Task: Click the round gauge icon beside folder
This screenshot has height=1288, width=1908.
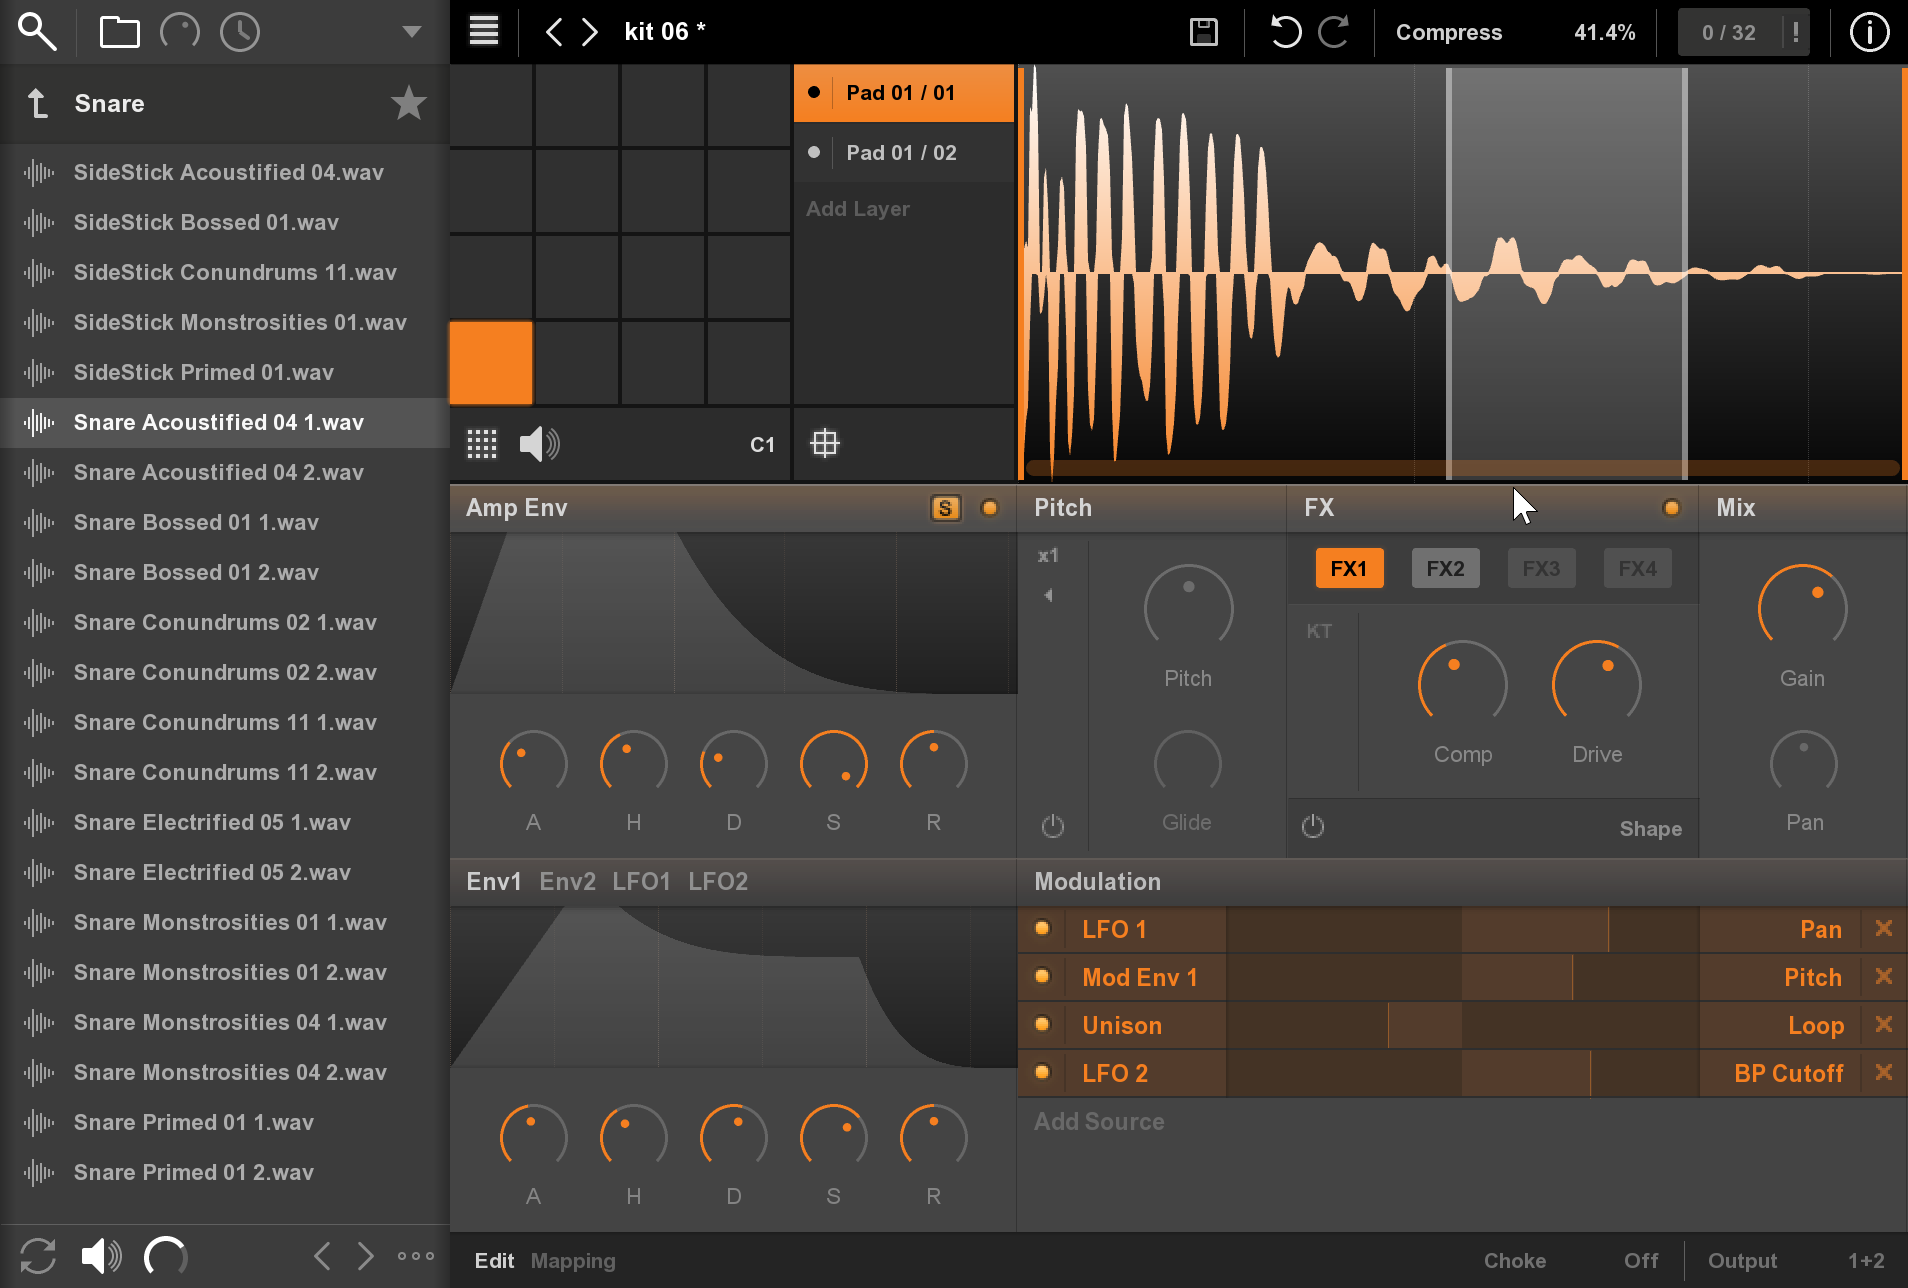Action: pyautogui.click(x=180, y=32)
